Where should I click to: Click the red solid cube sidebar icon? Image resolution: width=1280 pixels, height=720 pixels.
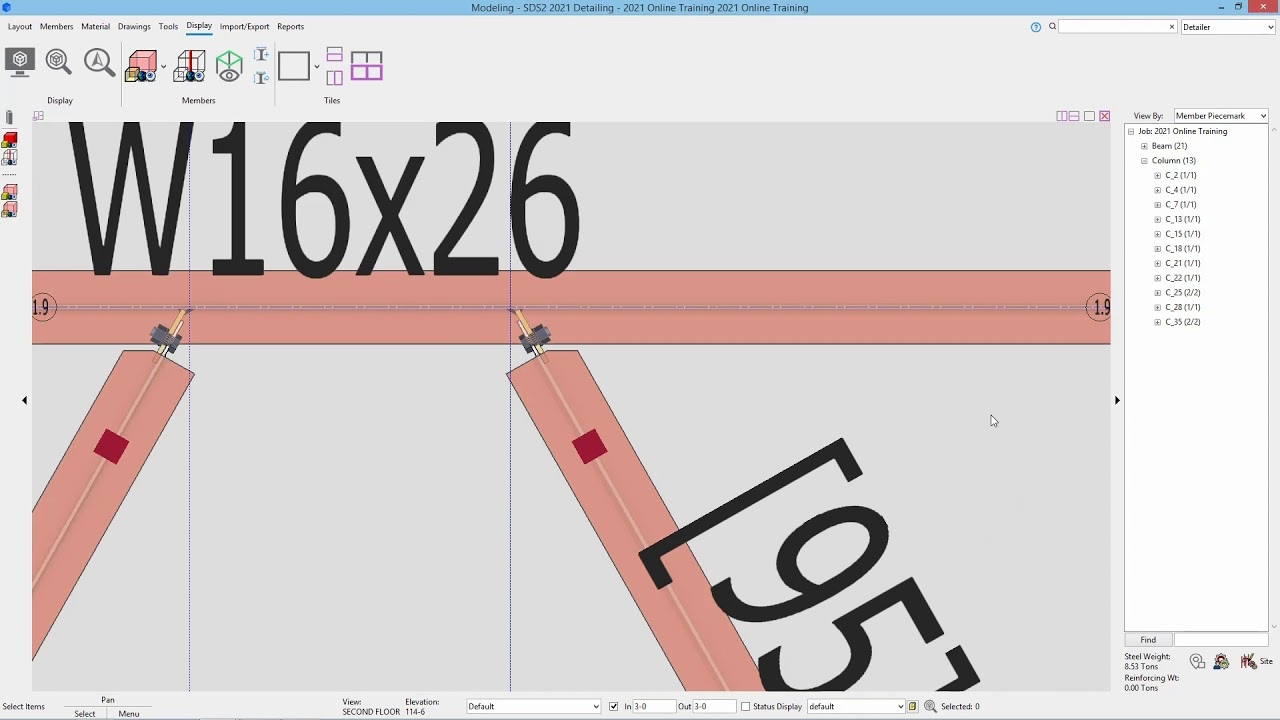(9, 140)
